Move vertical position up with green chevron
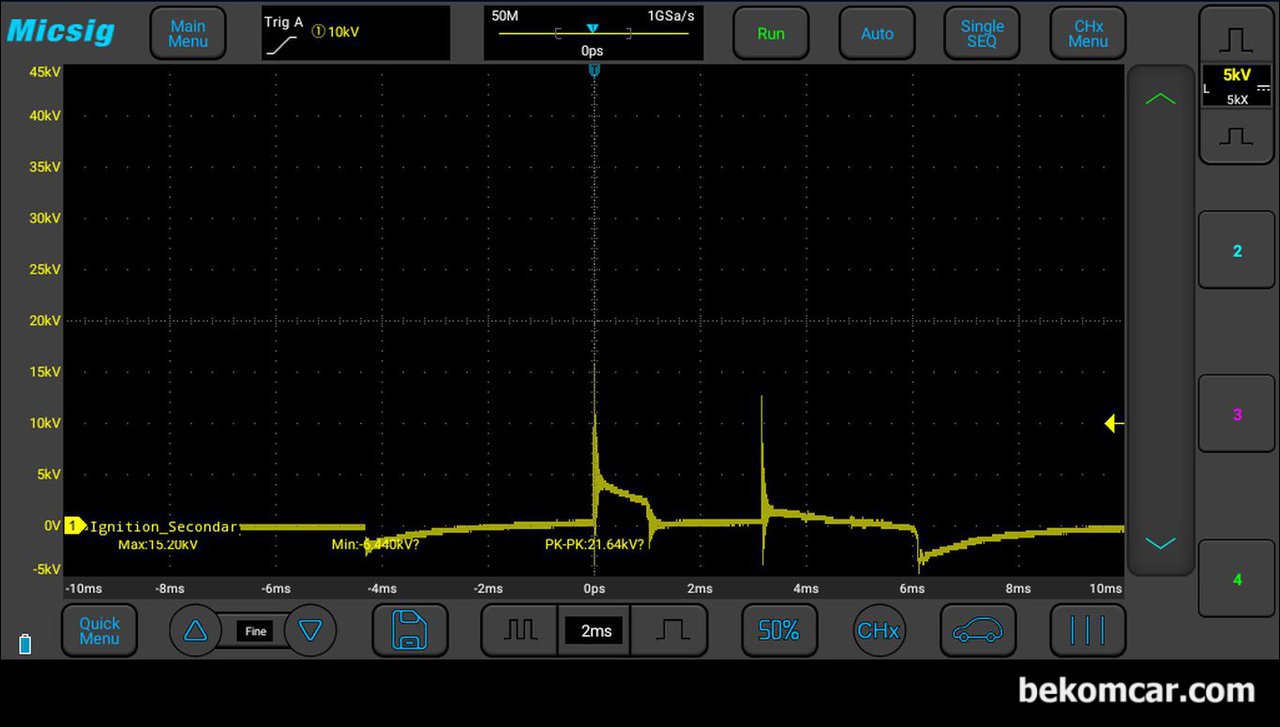The height and width of the screenshot is (727, 1280). tap(1160, 99)
